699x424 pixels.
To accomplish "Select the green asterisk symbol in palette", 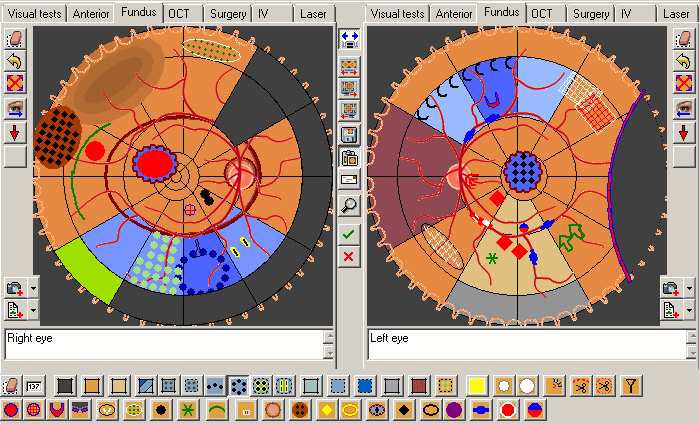I will pyautogui.click(x=186, y=410).
